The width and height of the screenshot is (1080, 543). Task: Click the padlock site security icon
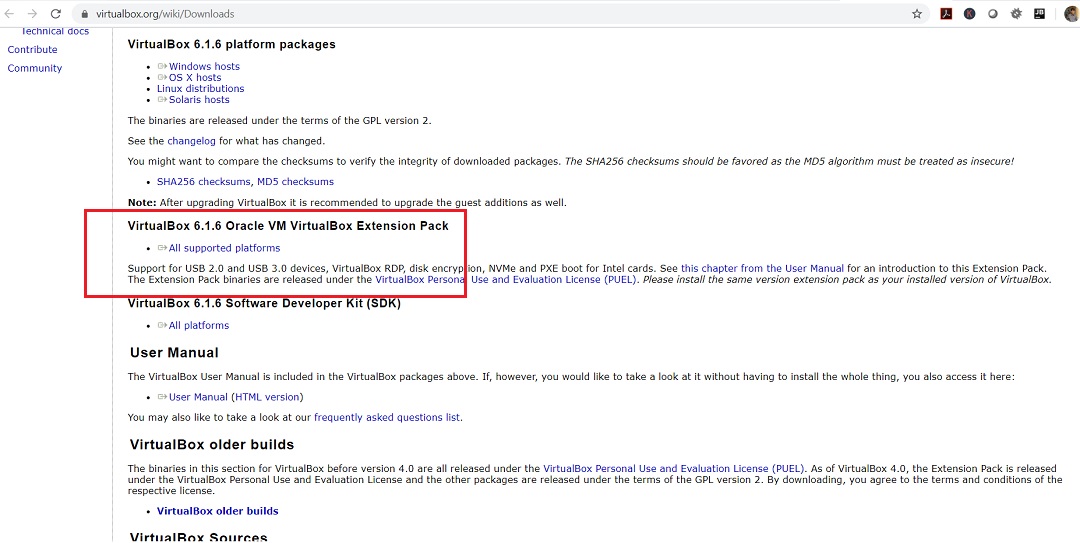(x=85, y=14)
